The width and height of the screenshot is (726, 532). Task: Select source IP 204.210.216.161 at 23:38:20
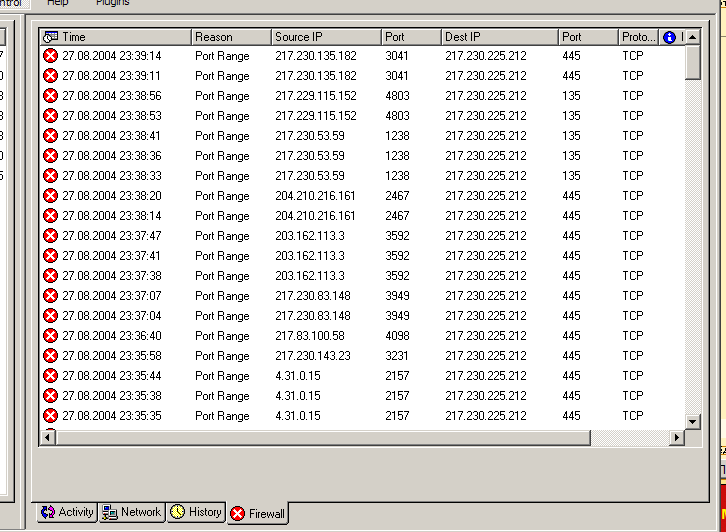click(315, 196)
